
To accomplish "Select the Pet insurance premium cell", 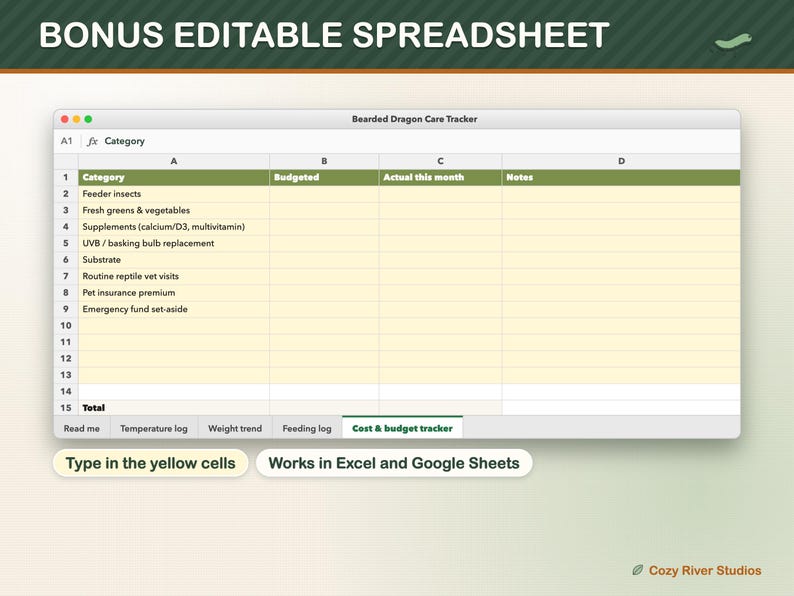I will coord(174,293).
